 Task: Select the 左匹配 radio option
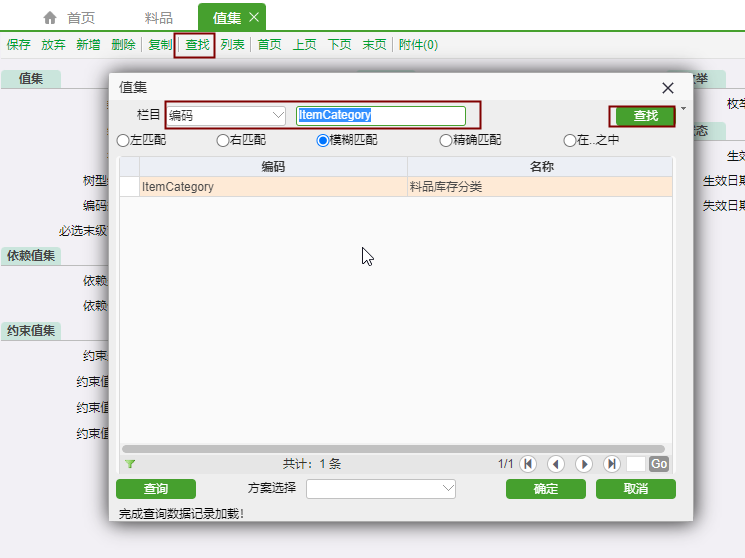(123, 140)
